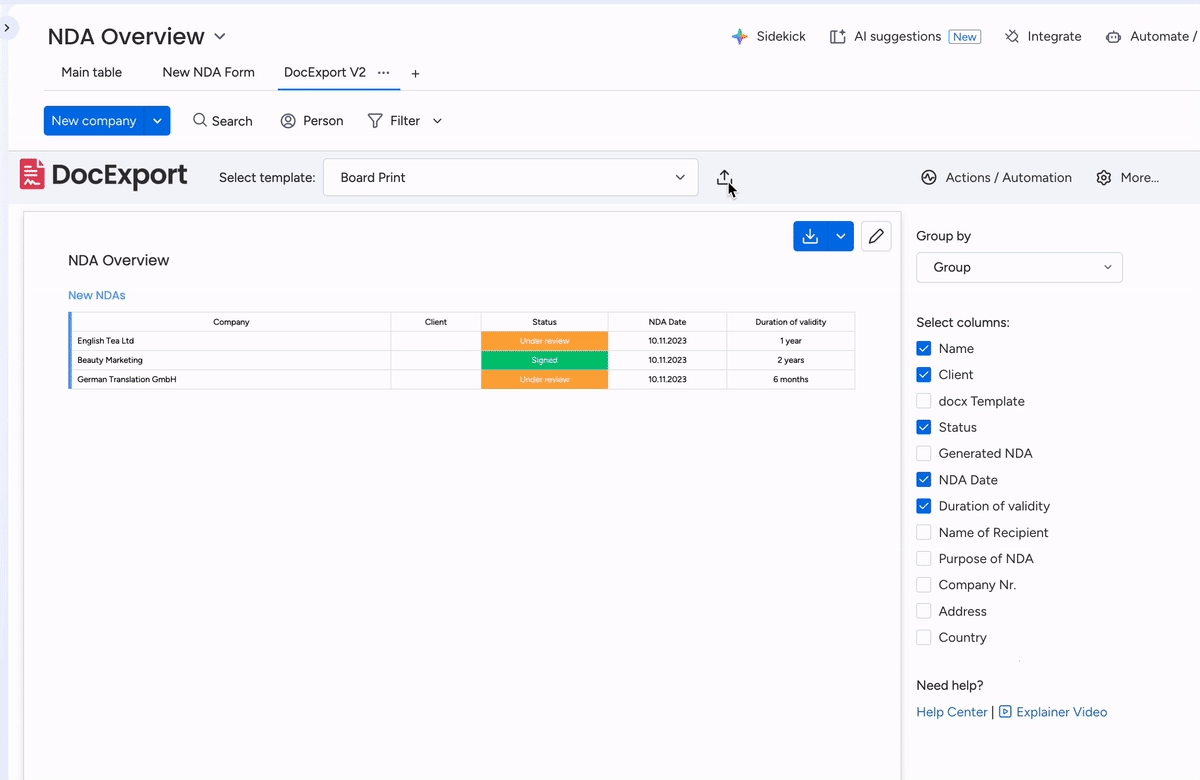
Task: Open Sidekick assistant
Action: (768, 37)
